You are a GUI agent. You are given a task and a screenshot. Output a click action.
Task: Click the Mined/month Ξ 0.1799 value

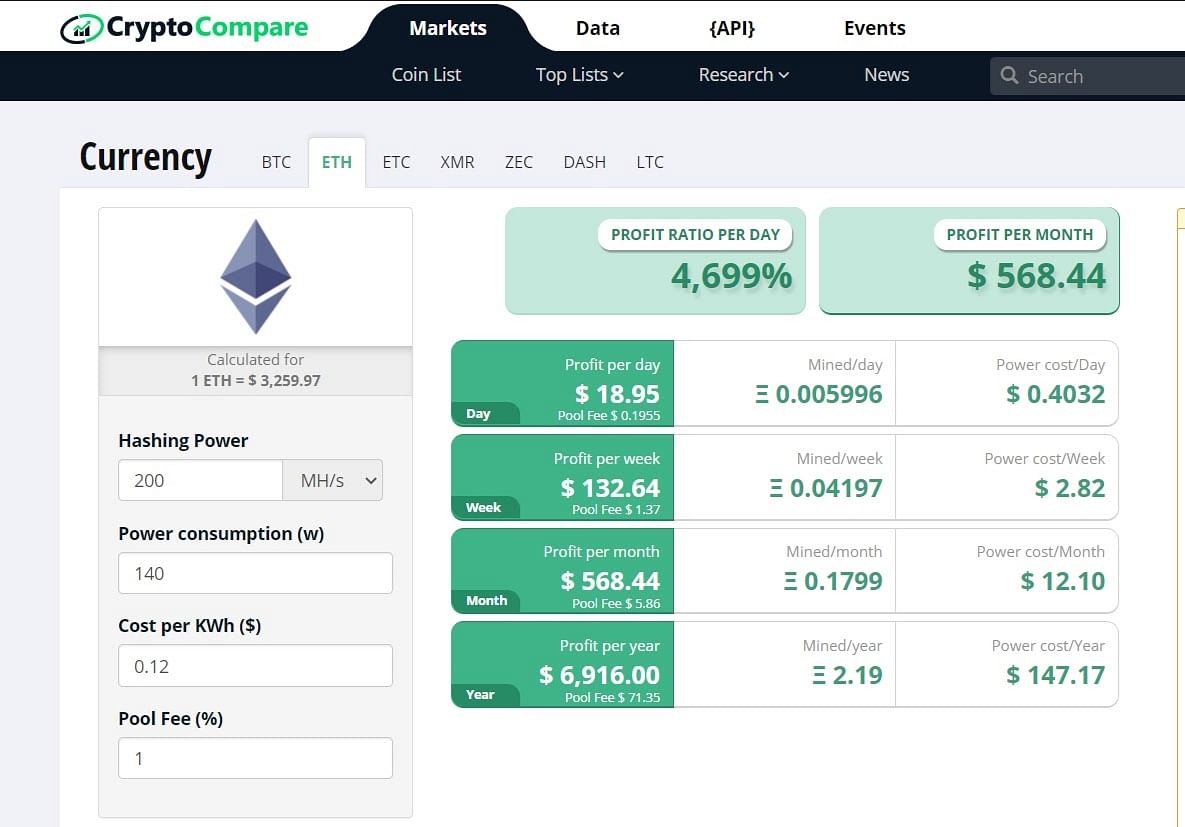tap(833, 581)
